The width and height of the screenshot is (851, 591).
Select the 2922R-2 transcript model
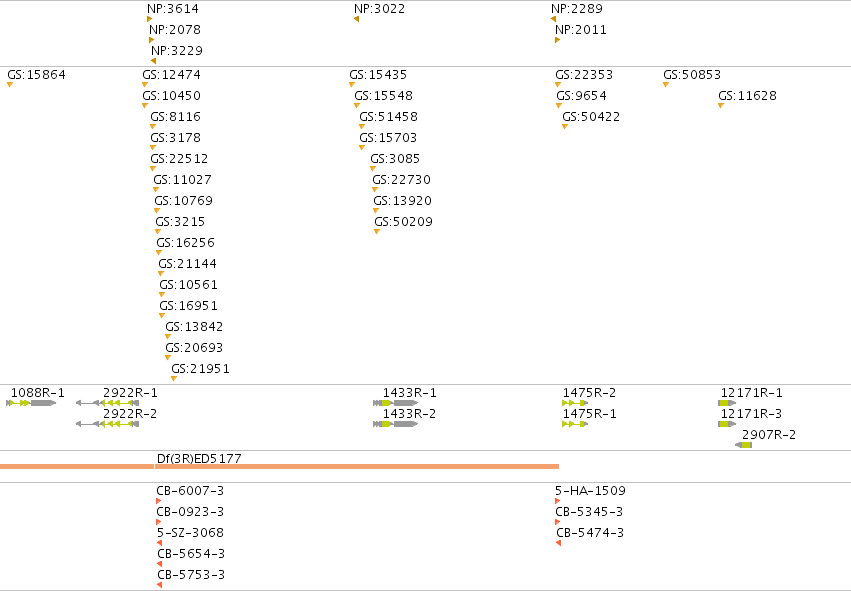point(107,424)
